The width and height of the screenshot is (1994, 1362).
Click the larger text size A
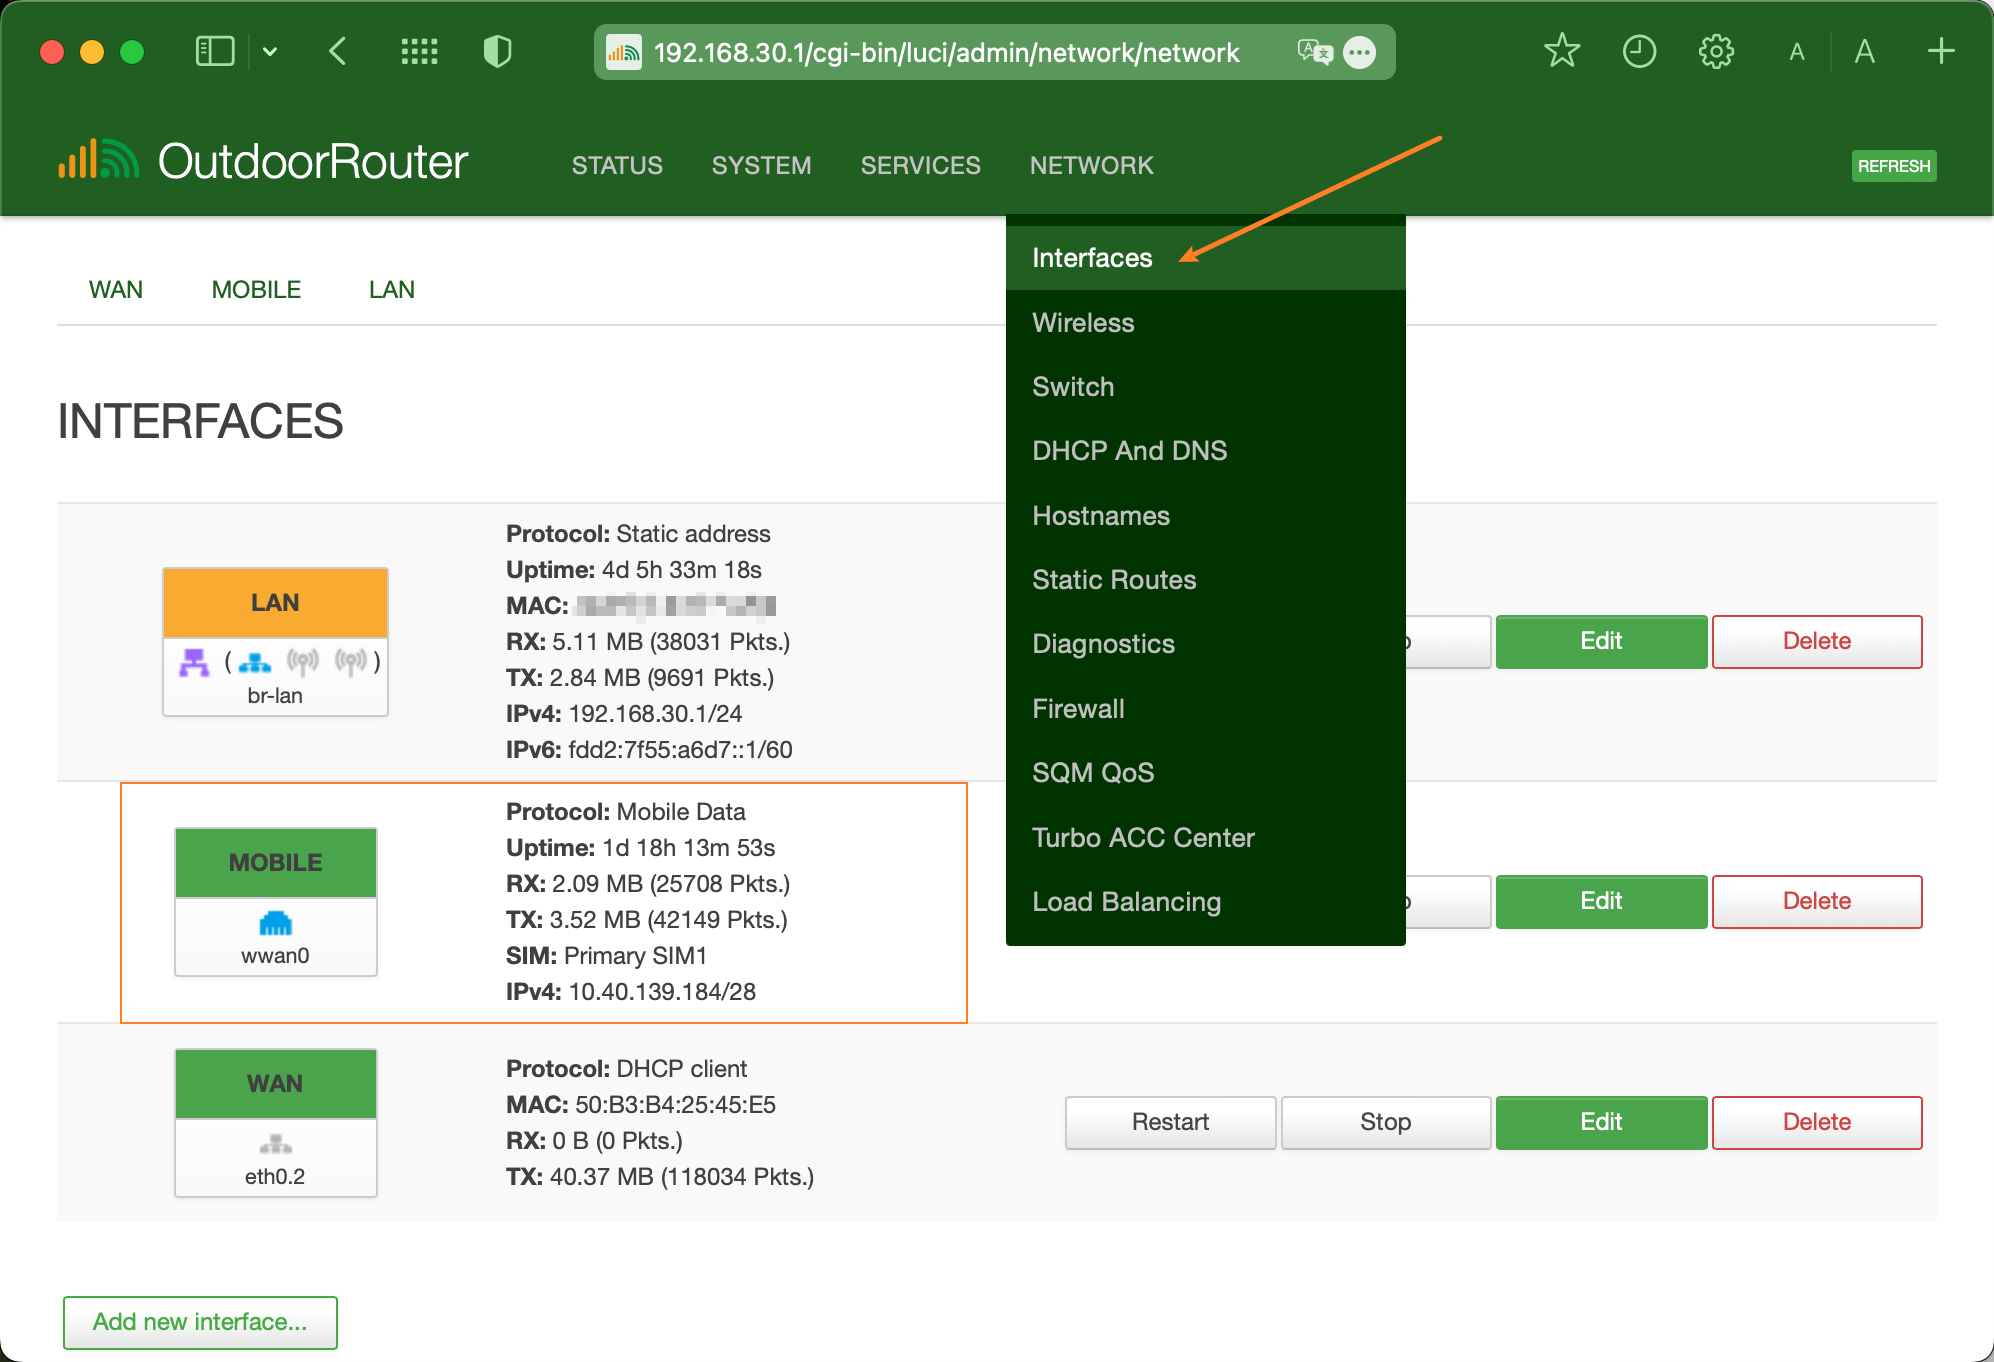(x=1864, y=51)
